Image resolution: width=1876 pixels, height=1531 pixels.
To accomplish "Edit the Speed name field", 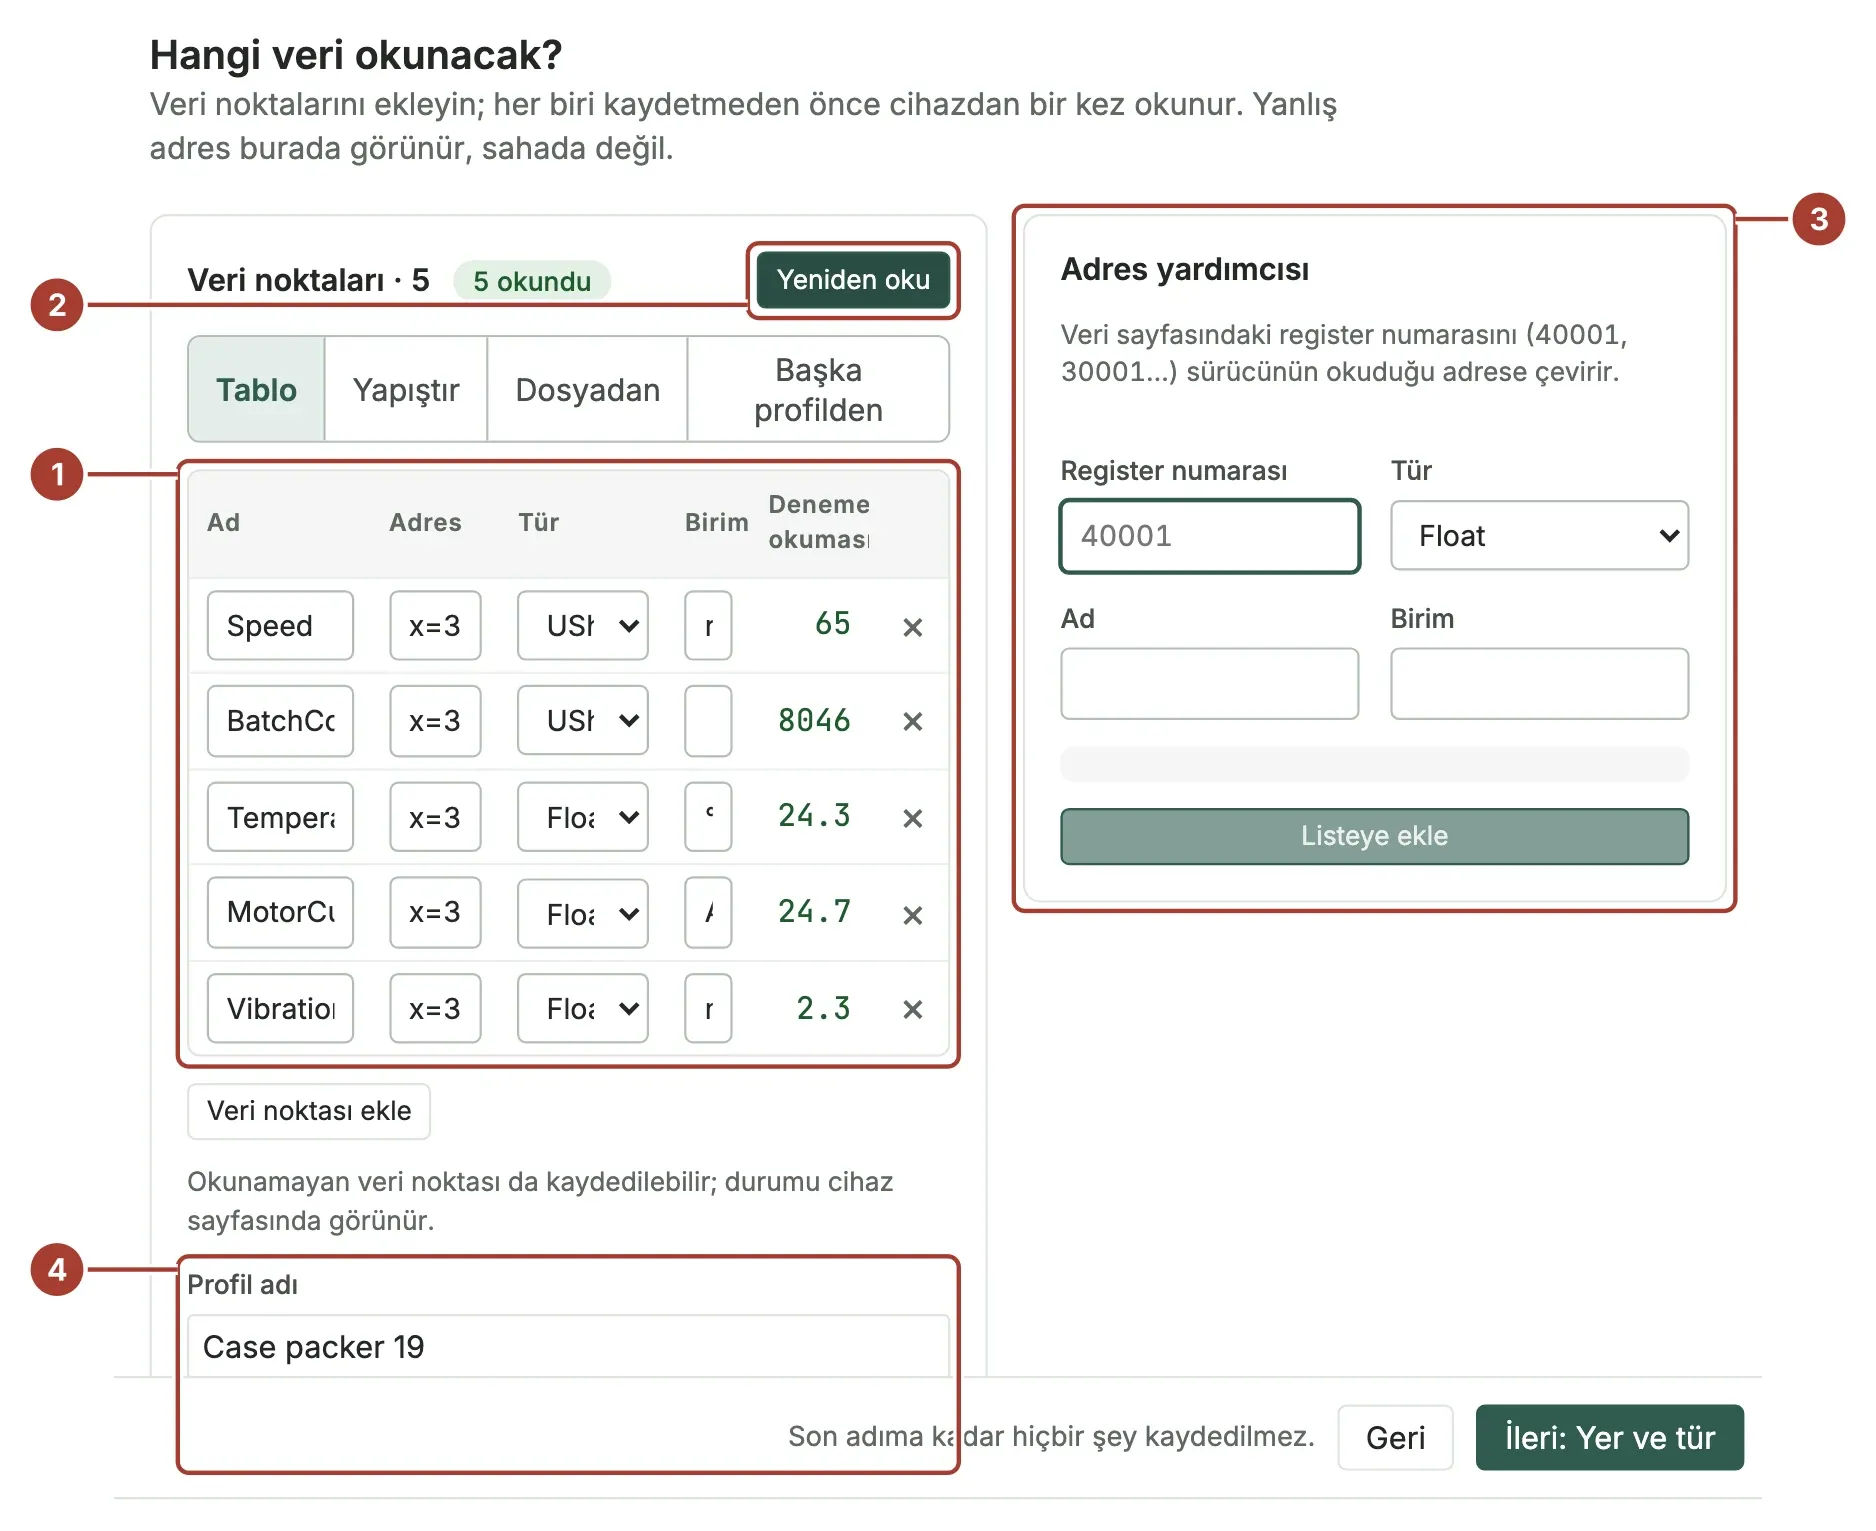I will 280,626.
